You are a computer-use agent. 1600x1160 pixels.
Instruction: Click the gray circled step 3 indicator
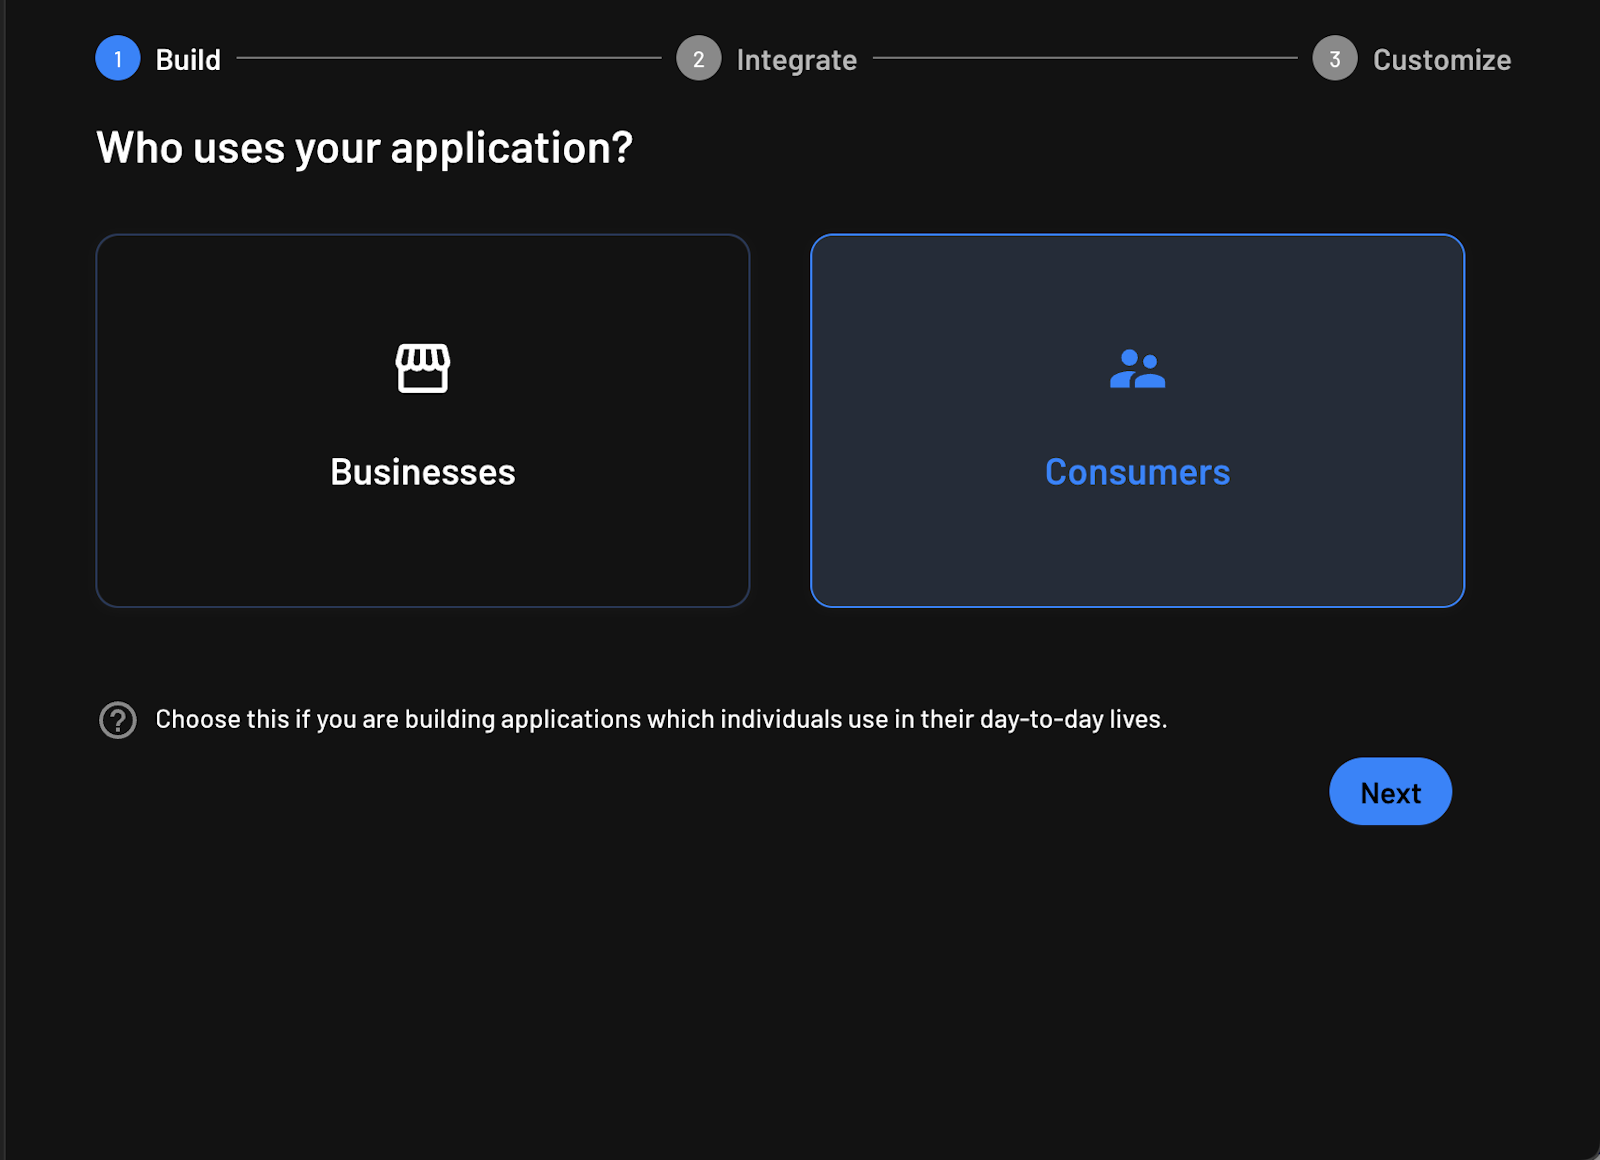pyautogui.click(x=1335, y=58)
